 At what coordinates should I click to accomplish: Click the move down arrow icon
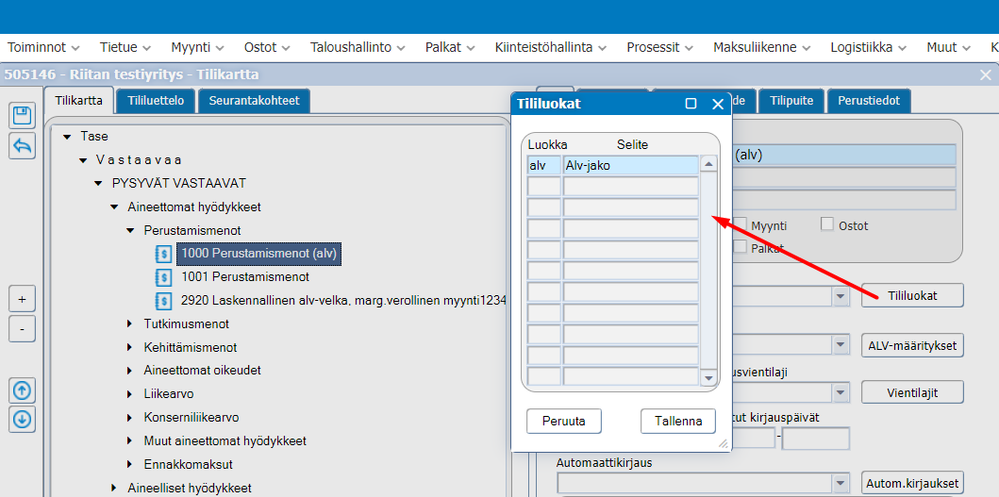(22, 419)
